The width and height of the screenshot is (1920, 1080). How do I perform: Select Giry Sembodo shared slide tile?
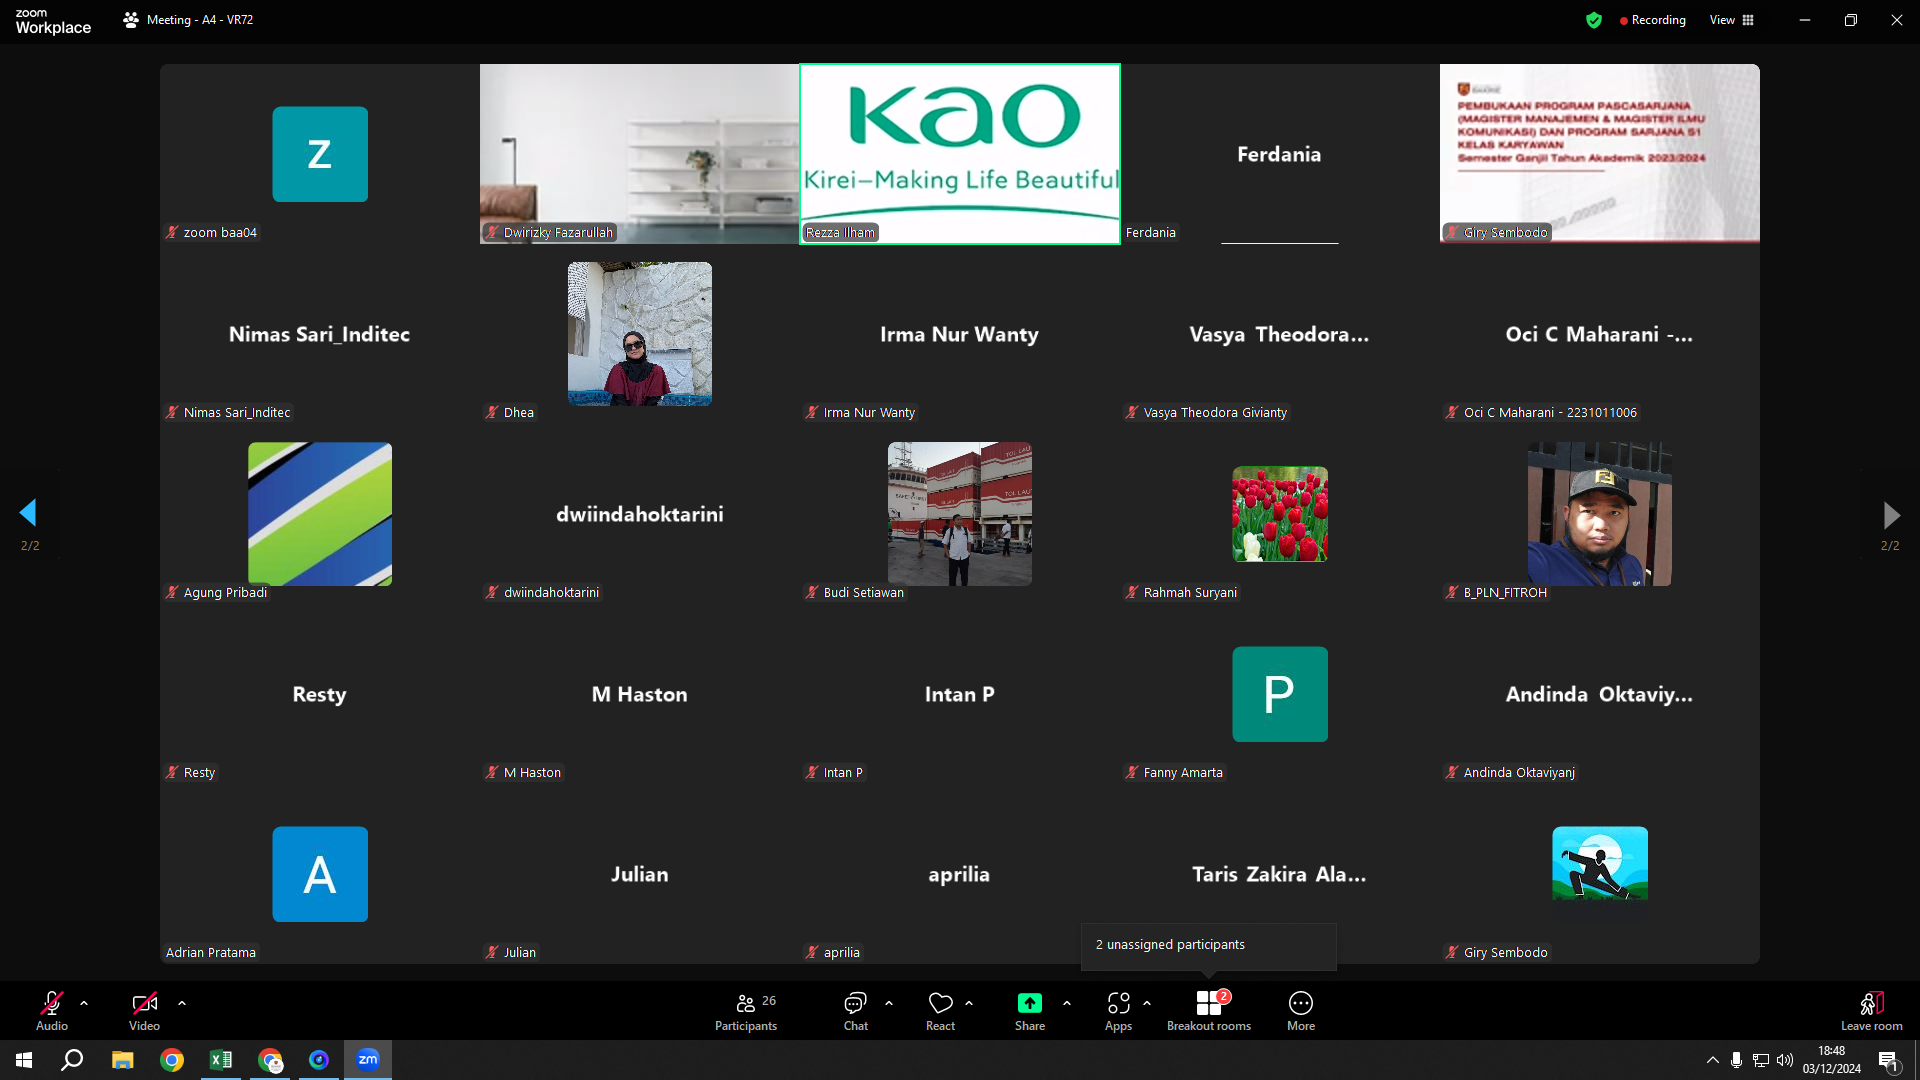pyautogui.click(x=1600, y=154)
